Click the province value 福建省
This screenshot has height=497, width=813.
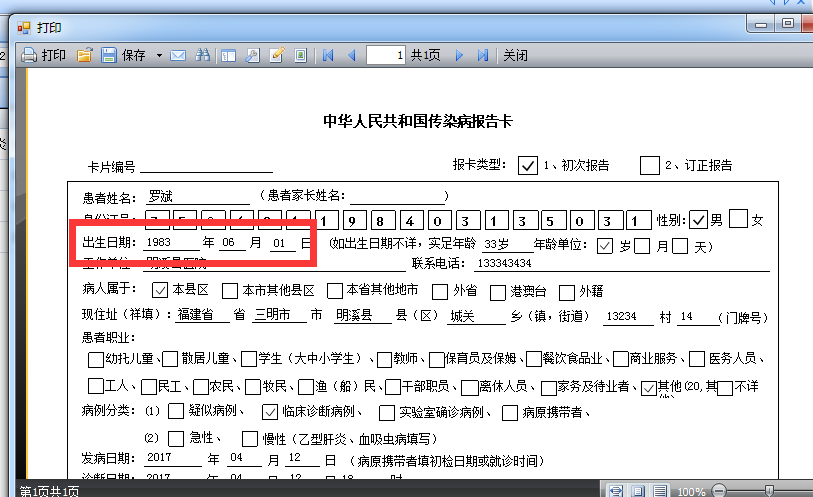[195, 315]
